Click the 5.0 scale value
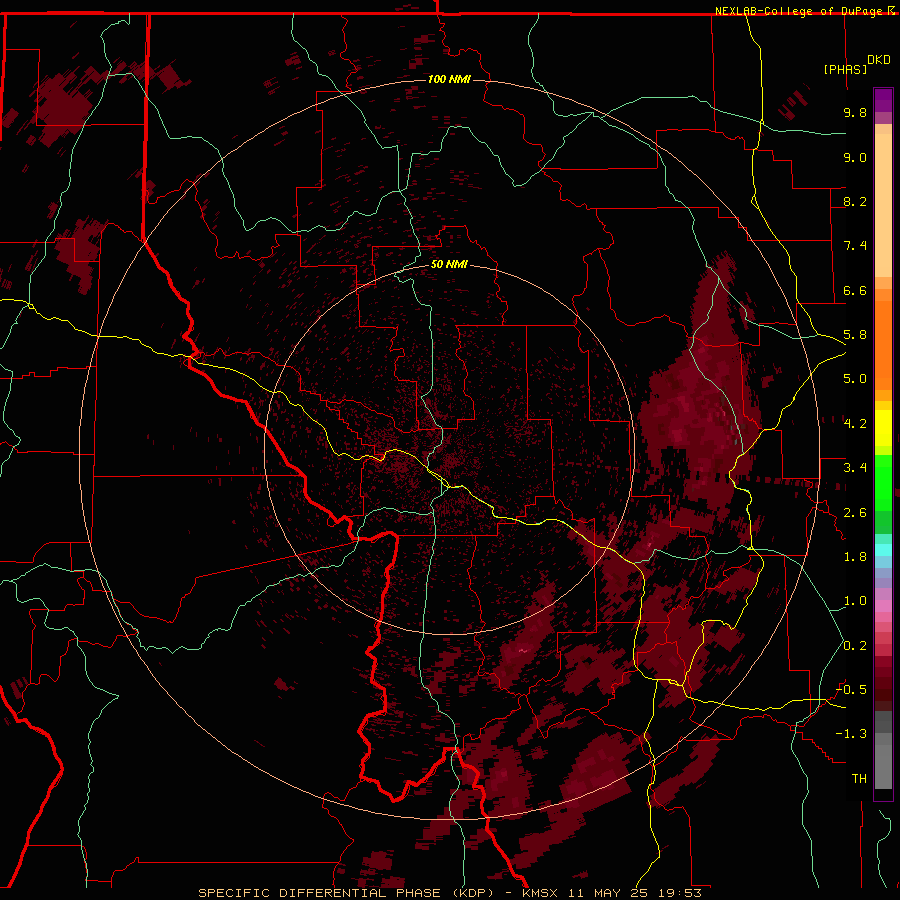 (855, 379)
